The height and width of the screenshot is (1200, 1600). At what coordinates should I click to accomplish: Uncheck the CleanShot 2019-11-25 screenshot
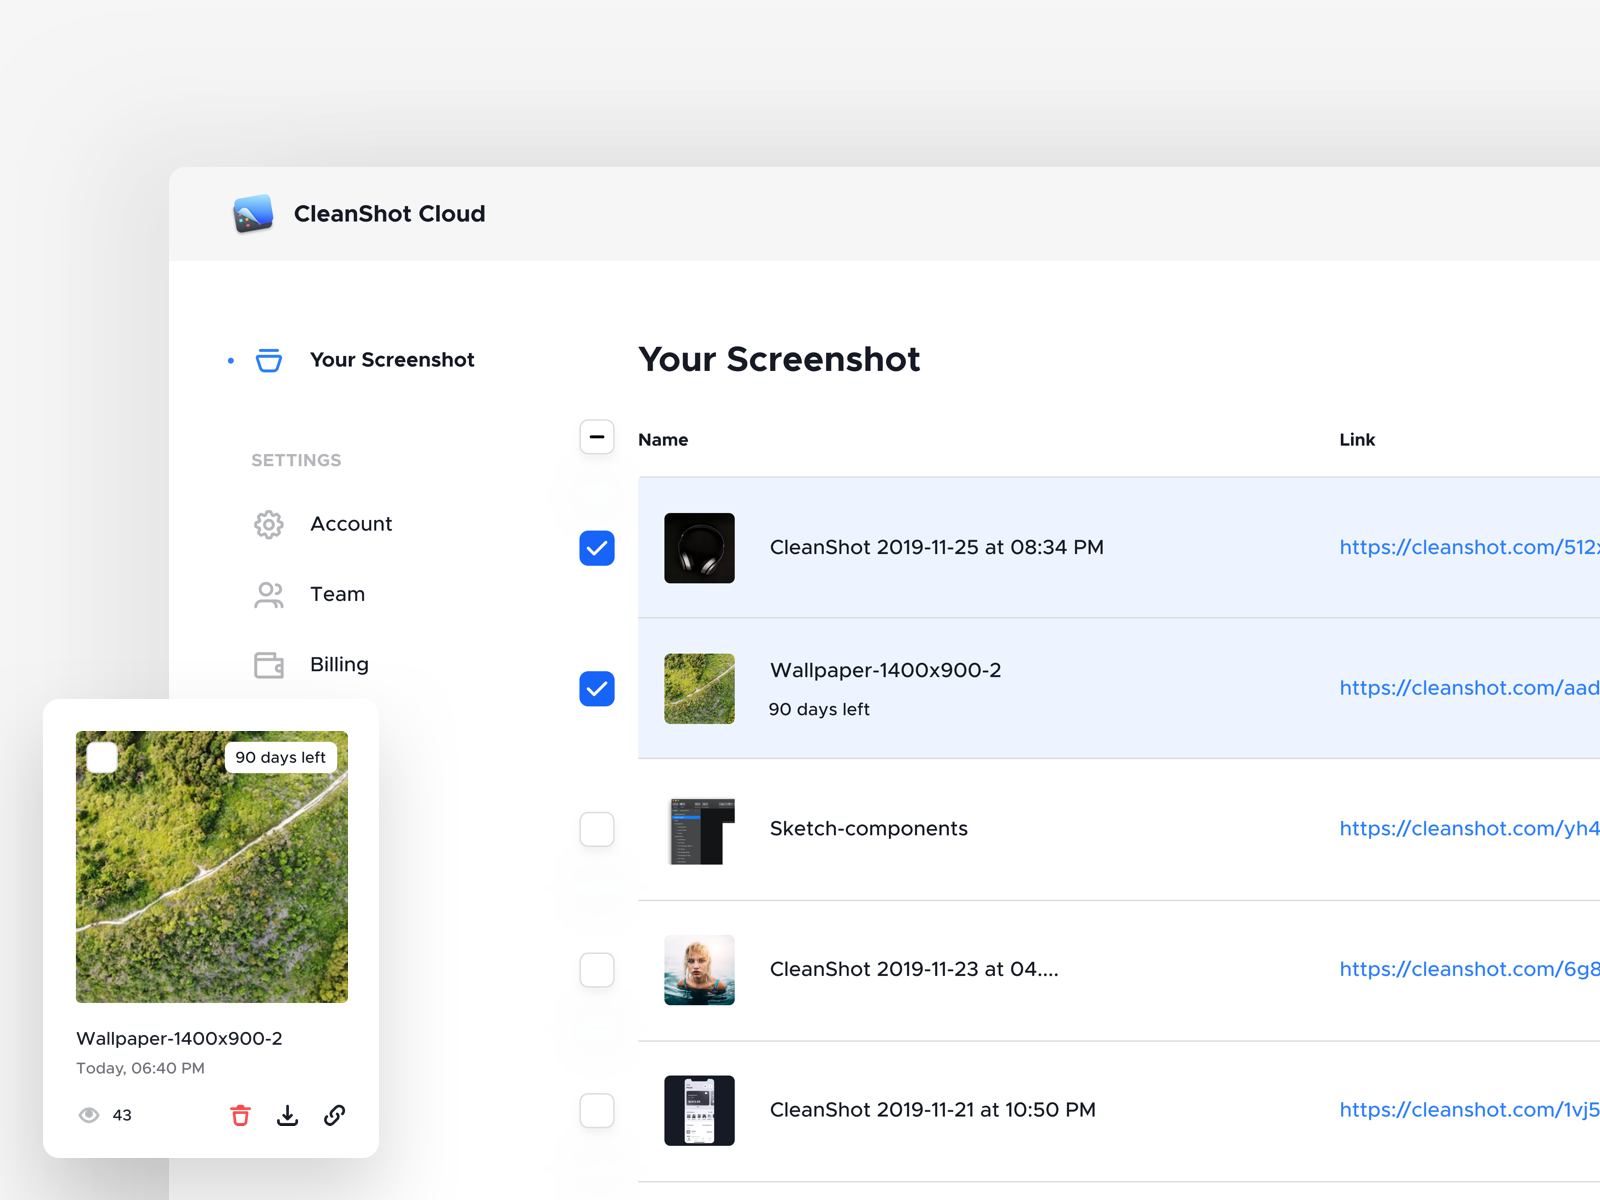coord(597,548)
